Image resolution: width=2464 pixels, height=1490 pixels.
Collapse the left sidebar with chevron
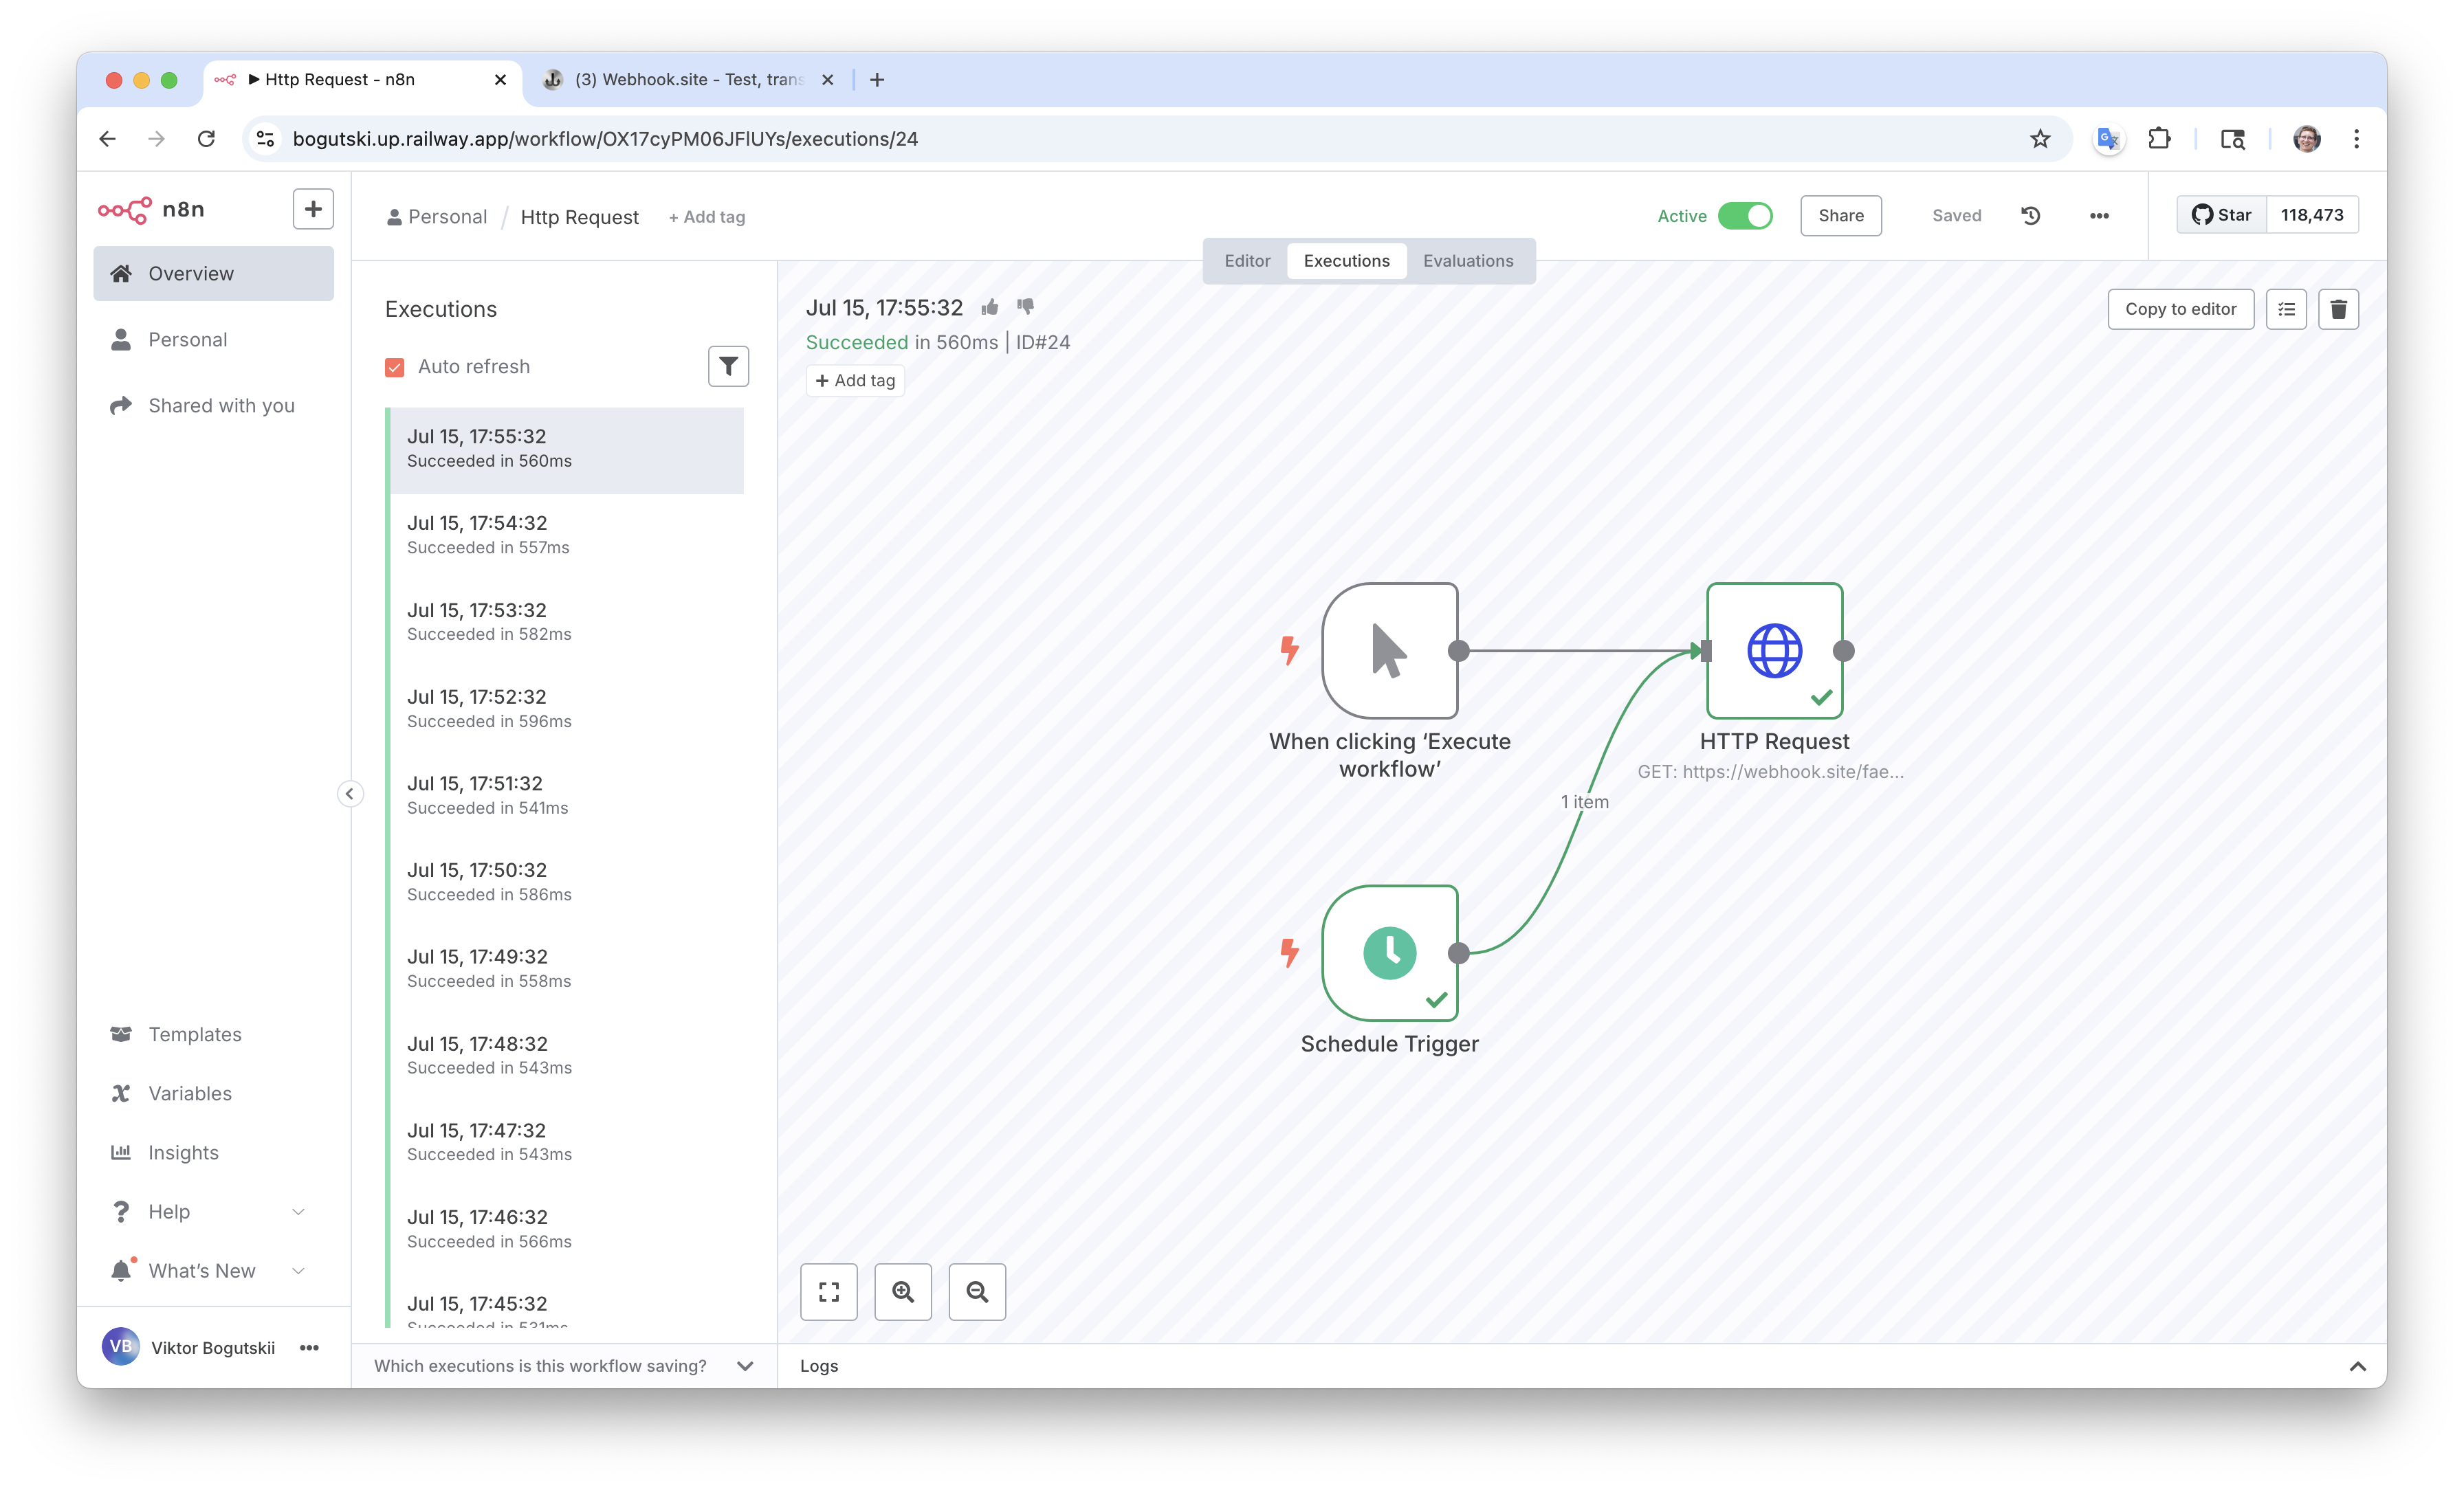coord(349,794)
